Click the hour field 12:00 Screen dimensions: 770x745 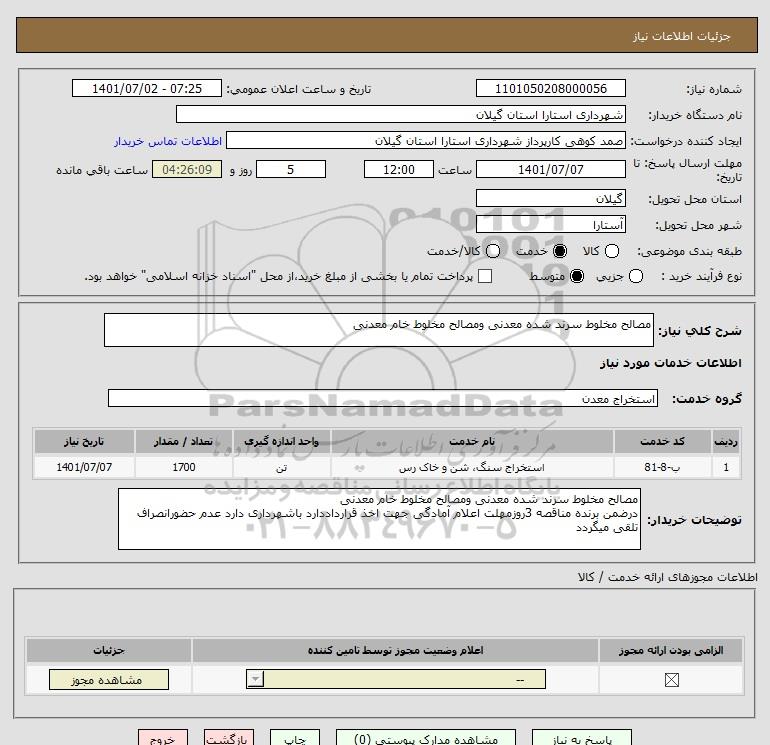coord(399,169)
